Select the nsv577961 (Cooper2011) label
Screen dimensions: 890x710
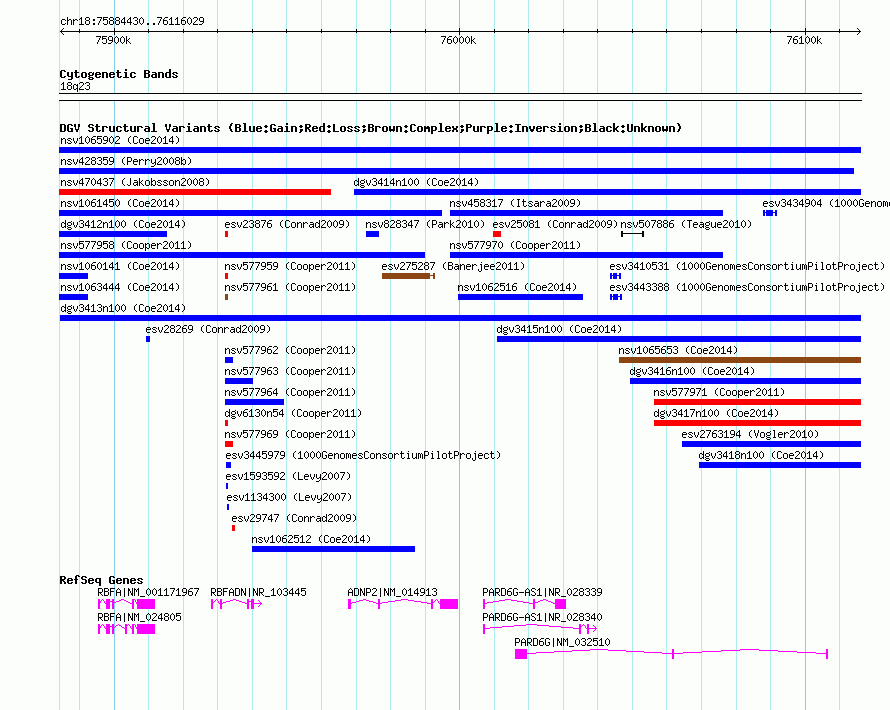(x=290, y=287)
